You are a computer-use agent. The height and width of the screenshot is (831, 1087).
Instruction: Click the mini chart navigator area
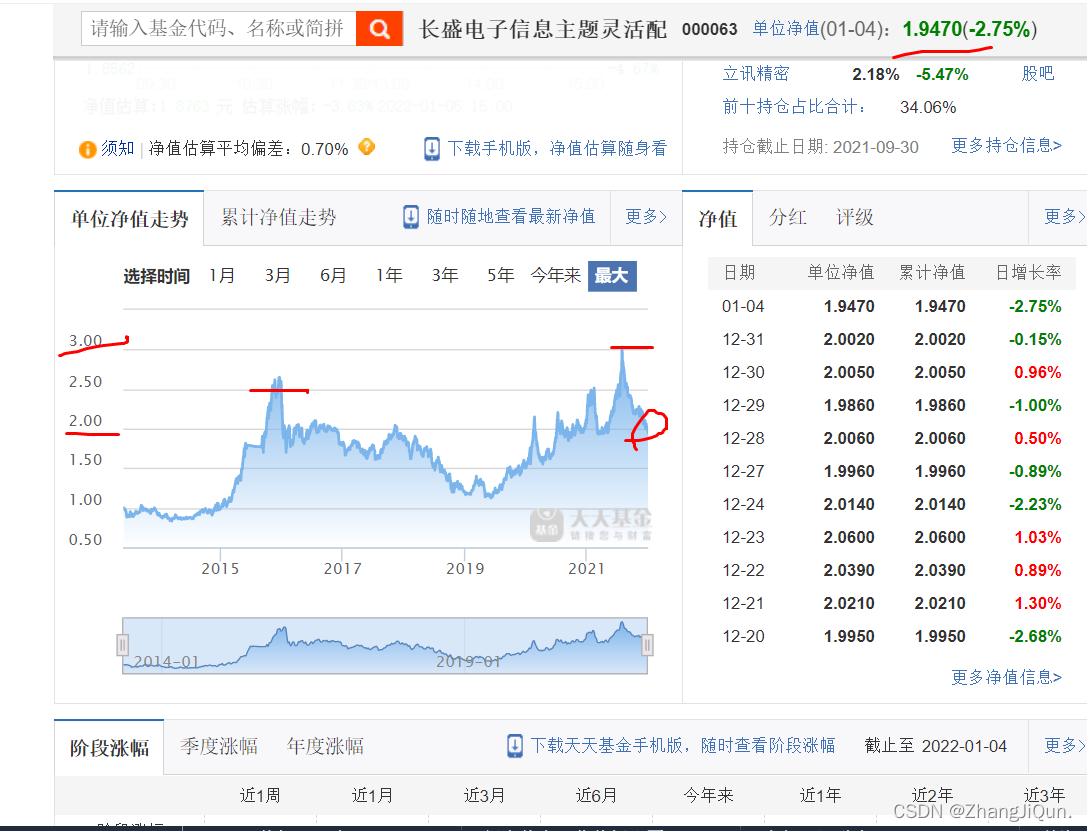coord(385,645)
